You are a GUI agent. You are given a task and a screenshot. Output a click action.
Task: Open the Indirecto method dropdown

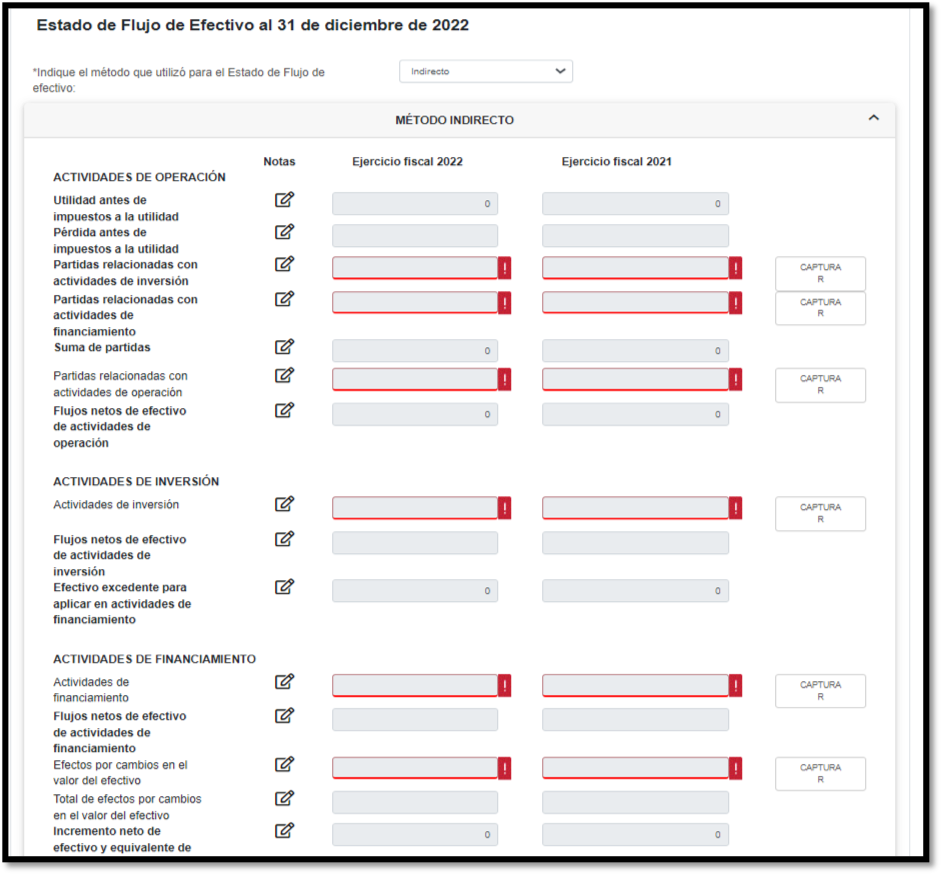pyautogui.click(x=486, y=72)
